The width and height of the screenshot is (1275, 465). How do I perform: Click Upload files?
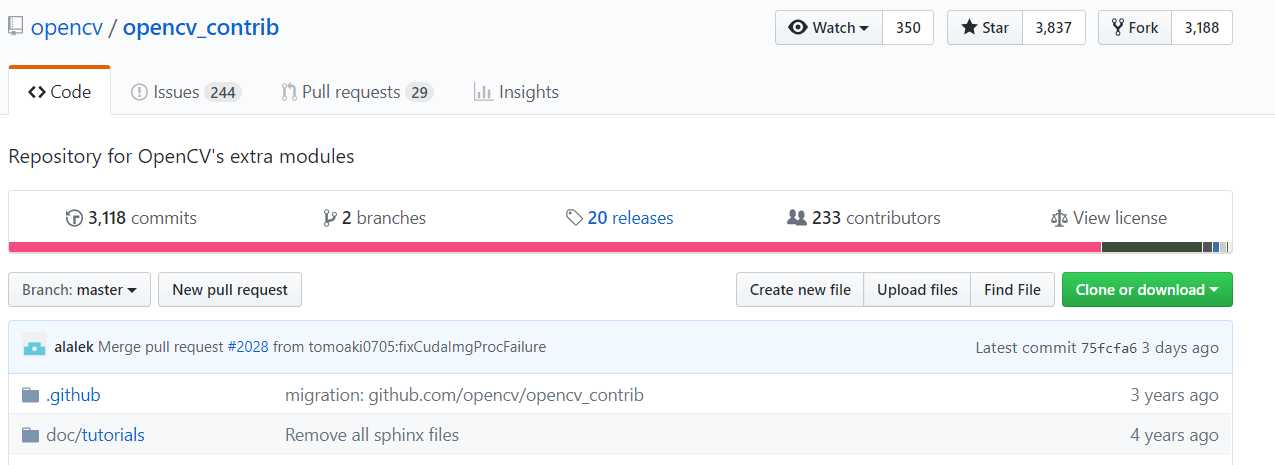pos(917,290)
